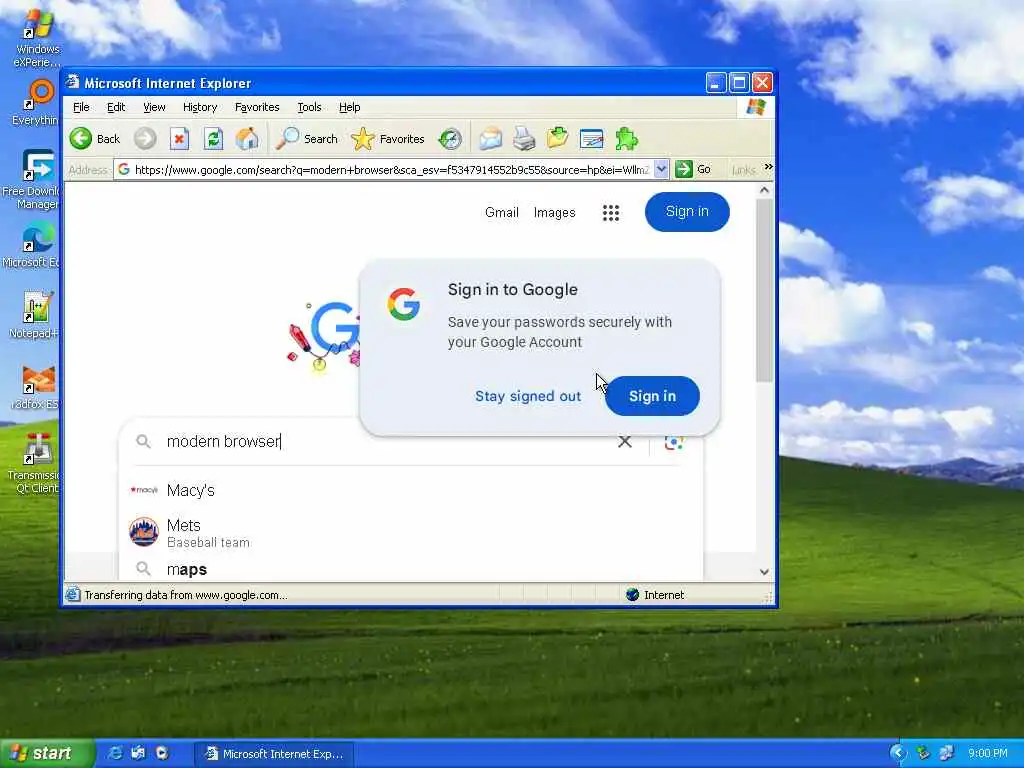Open the History menu
This screenshot has width=1024, height=768.
(x=200, y=107)
